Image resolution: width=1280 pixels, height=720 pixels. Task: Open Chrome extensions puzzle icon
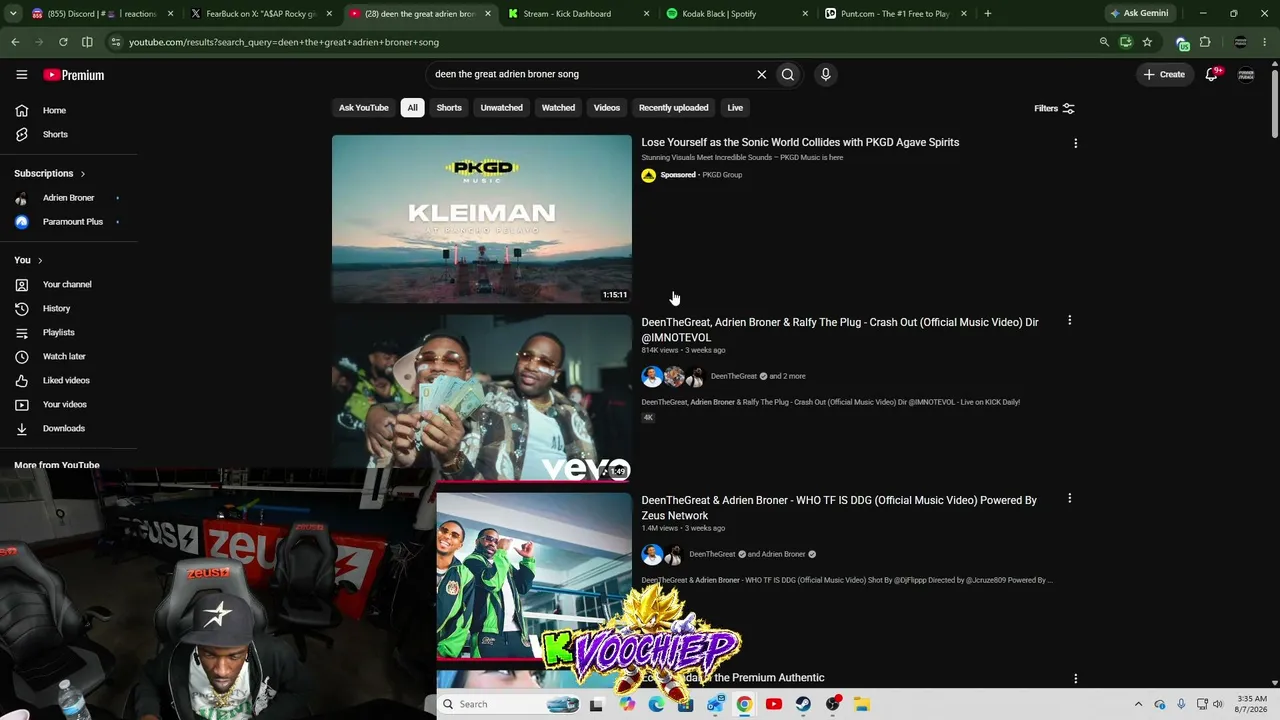tap(1205, 42)
